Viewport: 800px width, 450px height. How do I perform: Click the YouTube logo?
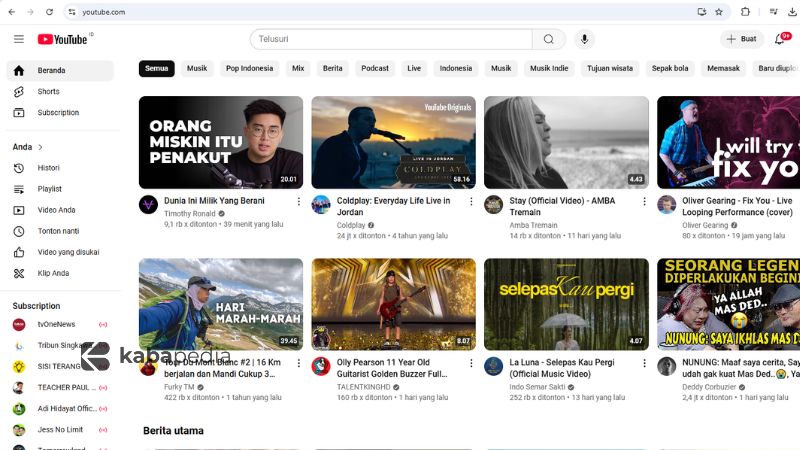(63, 39)
